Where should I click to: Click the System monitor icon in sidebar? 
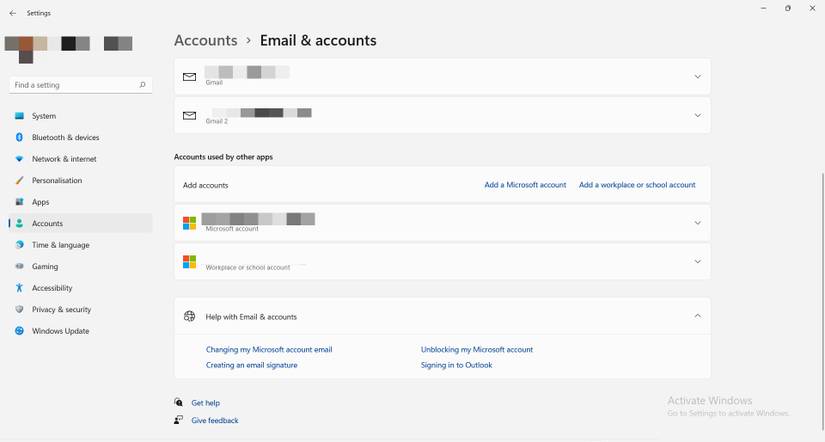[x=19, y=116]
